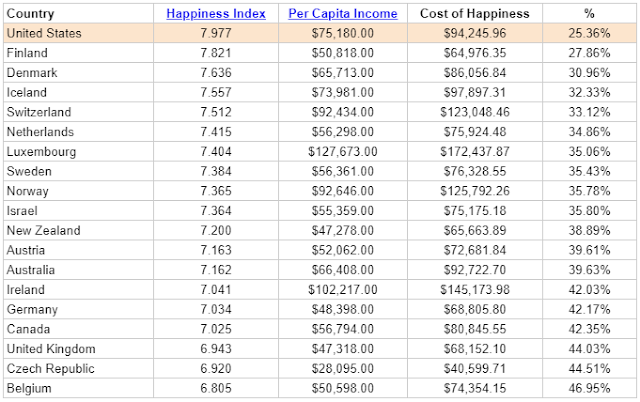Select the $47,278.00 income cell
The image size is (640, 402).
click(x=343, y=230)
